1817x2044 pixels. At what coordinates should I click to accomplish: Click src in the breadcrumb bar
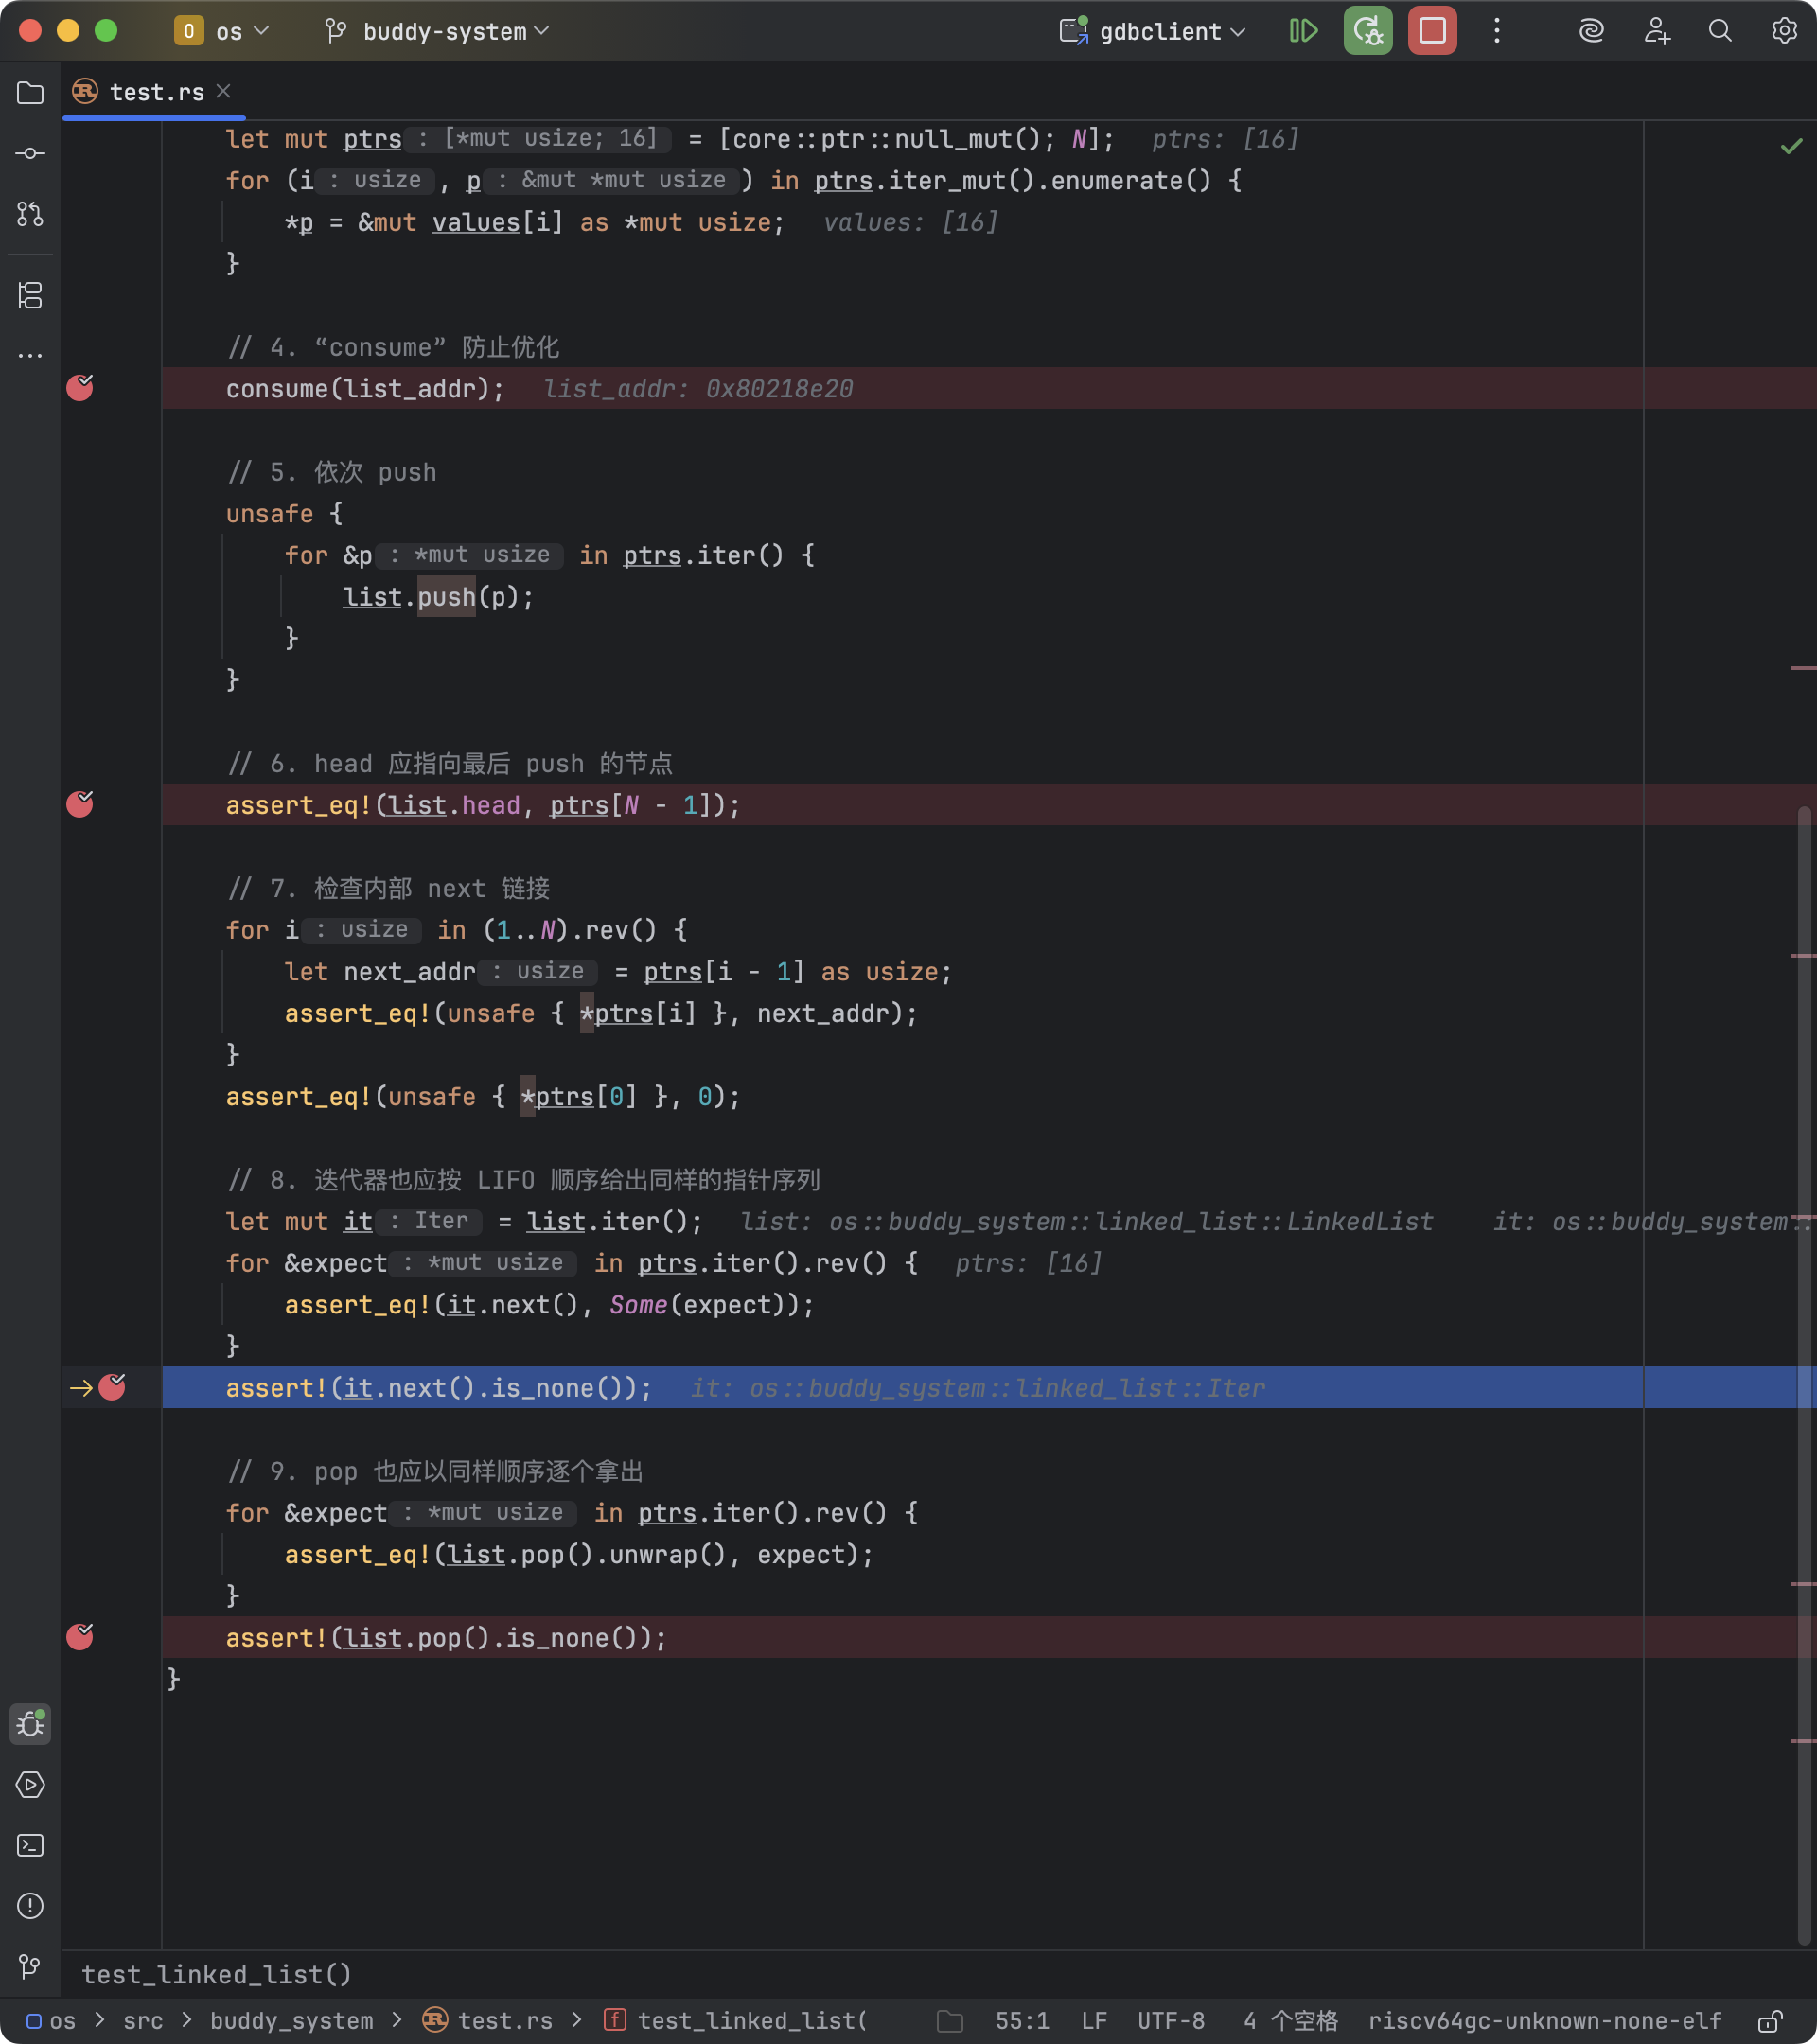143,2021
